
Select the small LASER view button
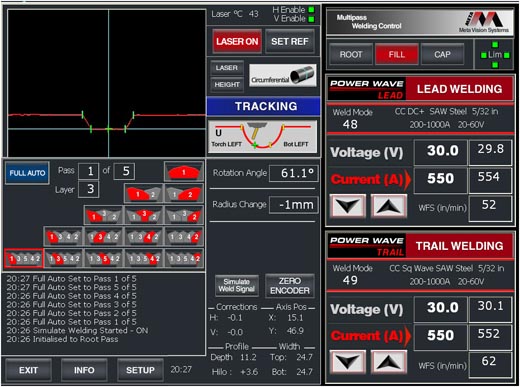point(227,68)
